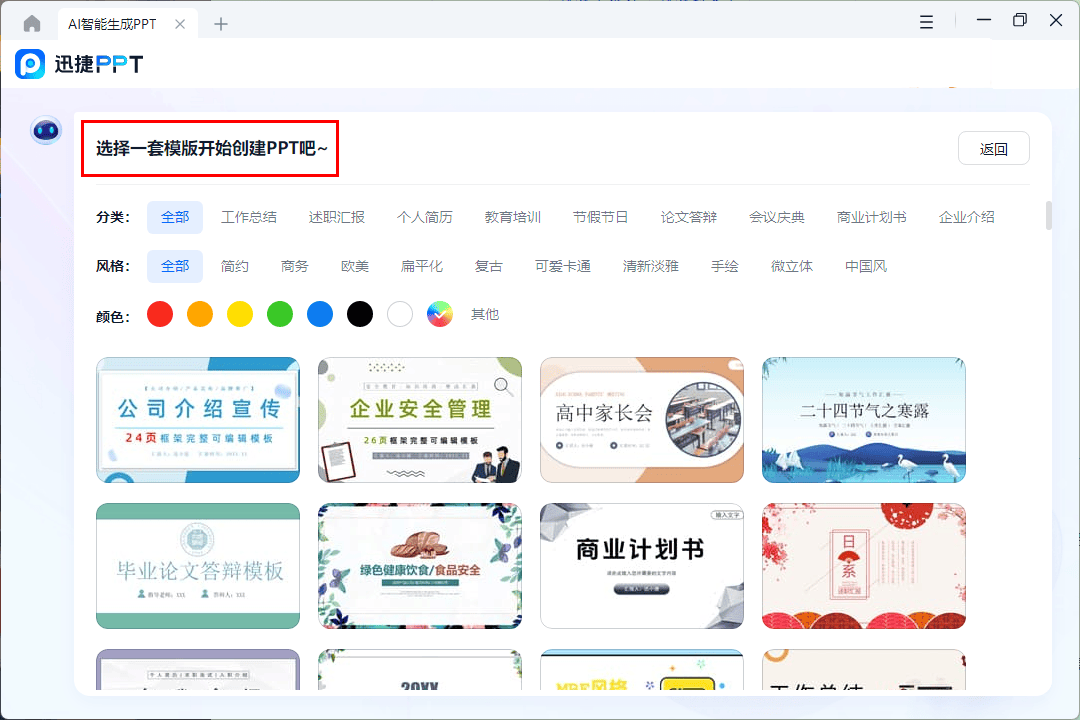Filter category by 商业计划书
This screenshot has width=1080, height=720.
(x=871, y=218)
